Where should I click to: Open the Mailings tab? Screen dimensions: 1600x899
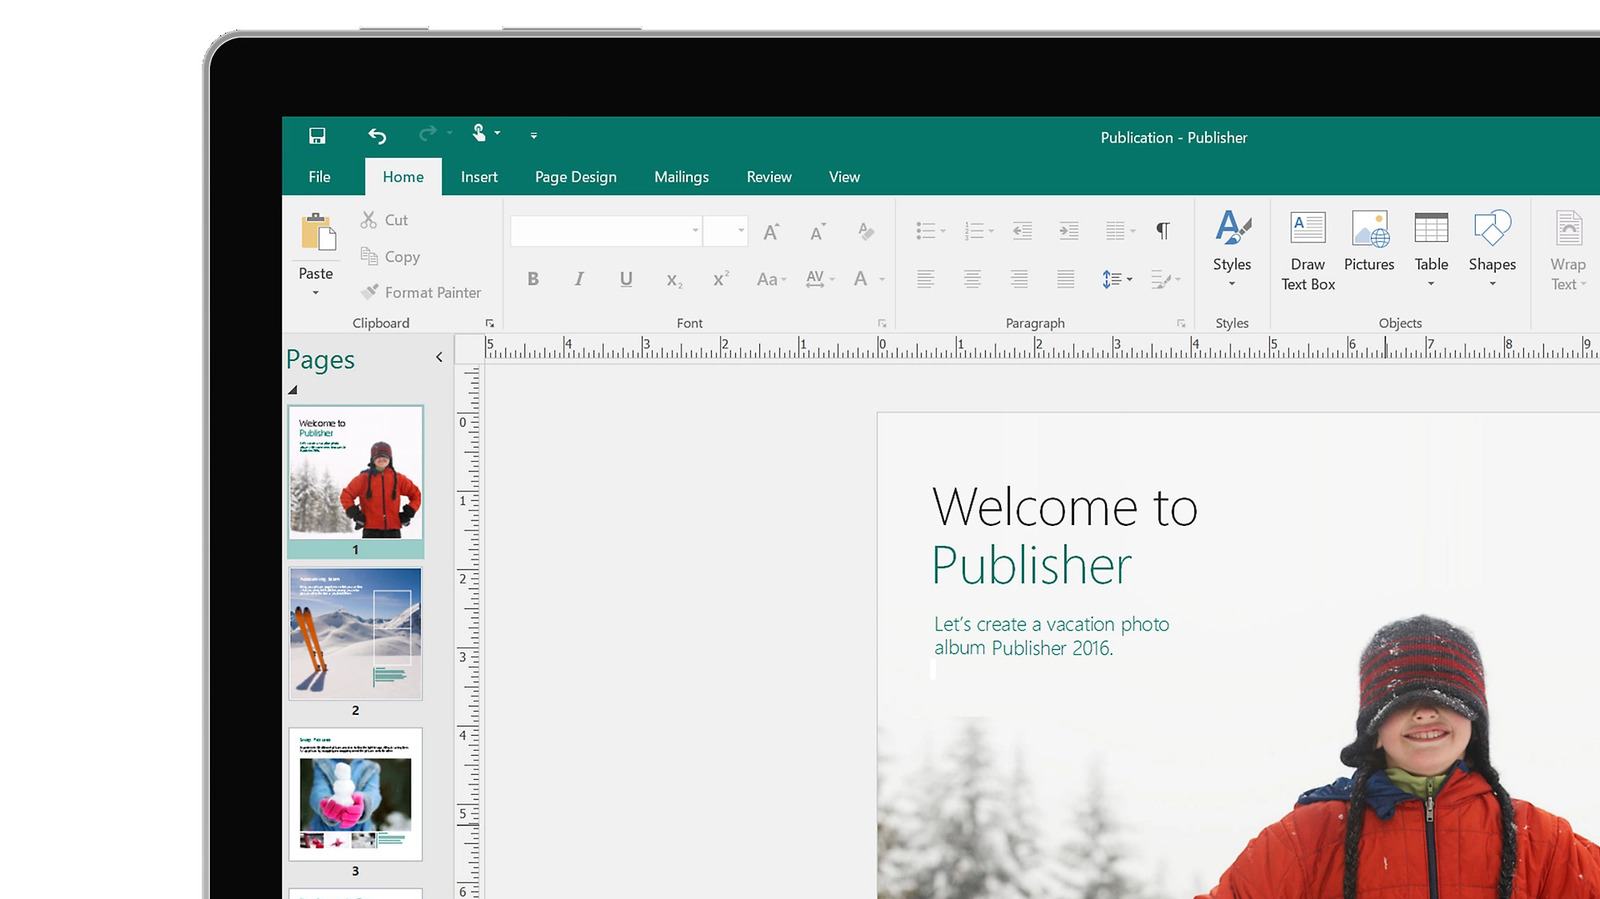(681, 177)
